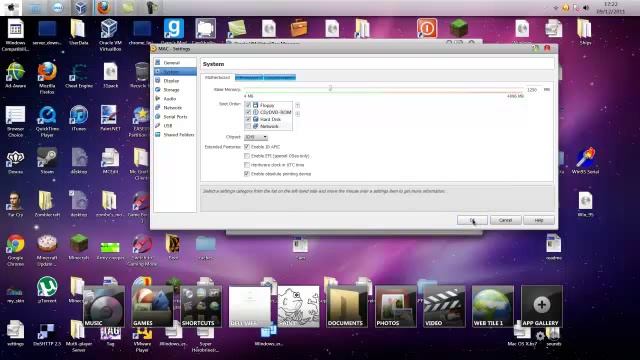Open Browser Choice desktop shortcut
The height and width of the screenshot is (360, 640).
(15, 121)
